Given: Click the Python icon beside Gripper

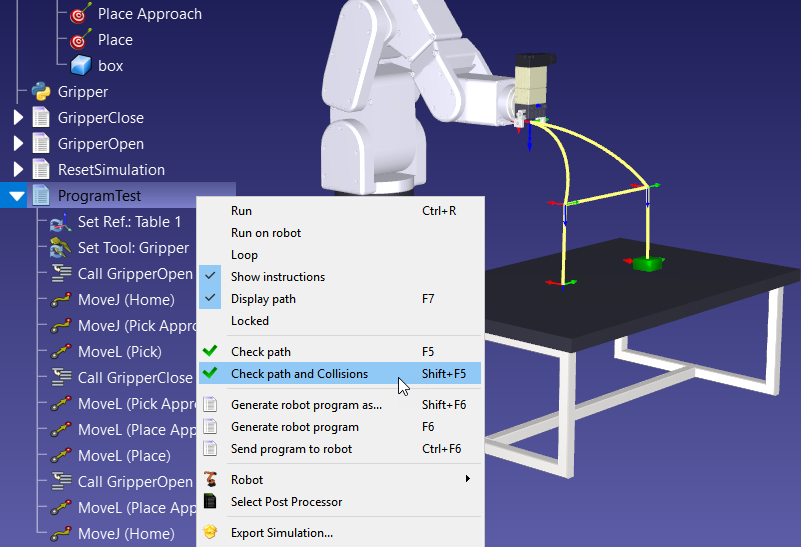Looking at the screenshot, I should tap(41, 92).
